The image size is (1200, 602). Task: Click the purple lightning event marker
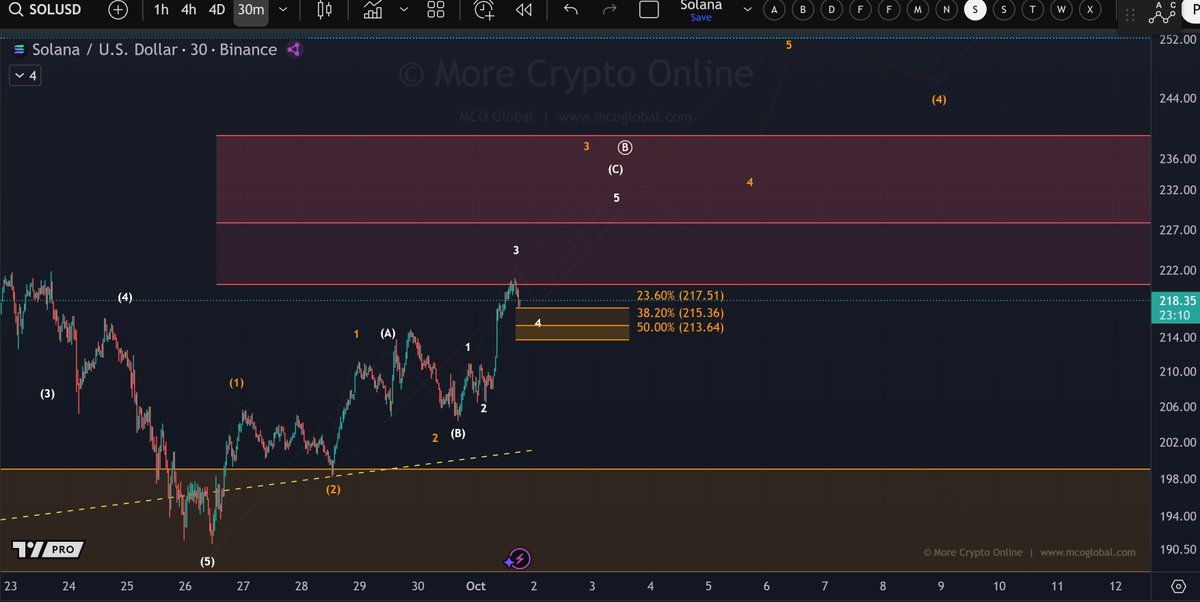pyautogui.click(x=518, y=559)
